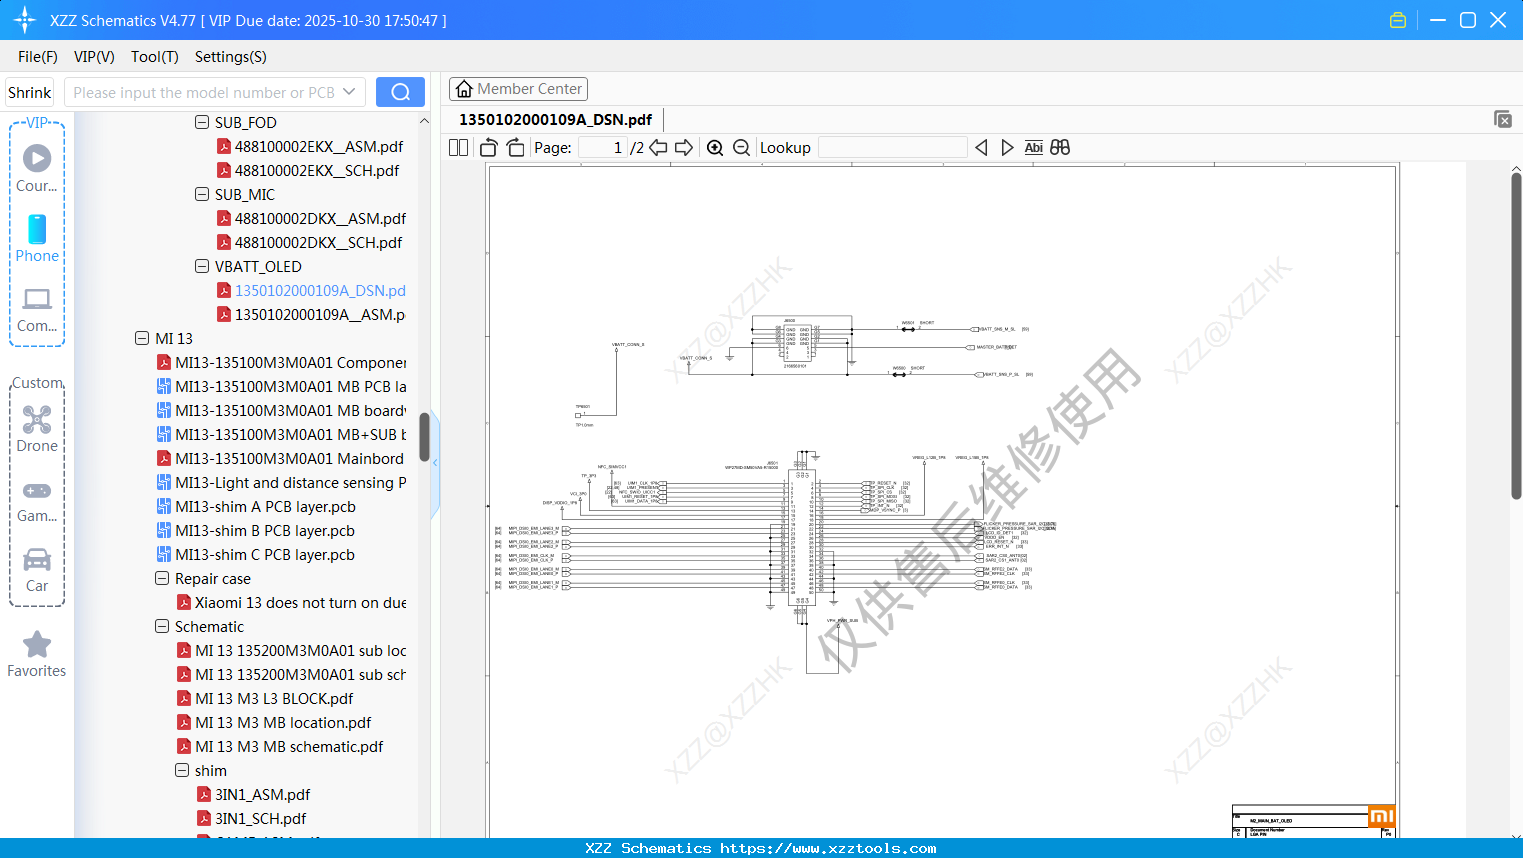Zoom out of the schematic
Viewport: 1523px width, 858px height.
pyautogui.click(x=741, y=147)
